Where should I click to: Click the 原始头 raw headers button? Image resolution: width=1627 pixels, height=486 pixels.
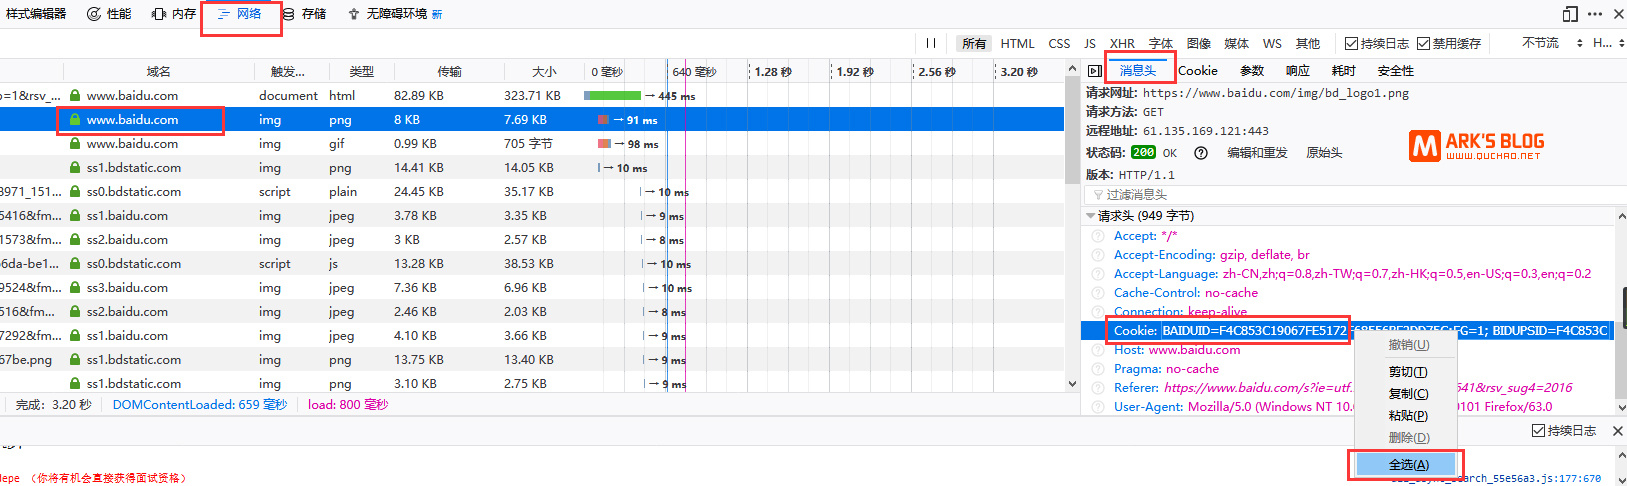[1324, 153]
